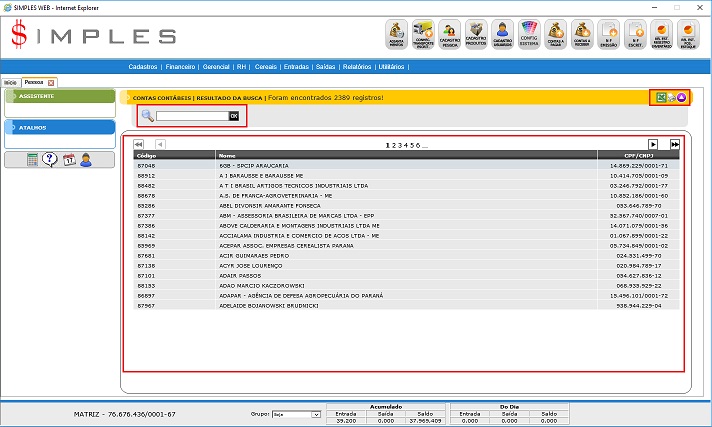Image resolution: width=712 pixels, height=427 pixels.
Task: Open Contas a Pagar icon
Action: tap(557, 34)
